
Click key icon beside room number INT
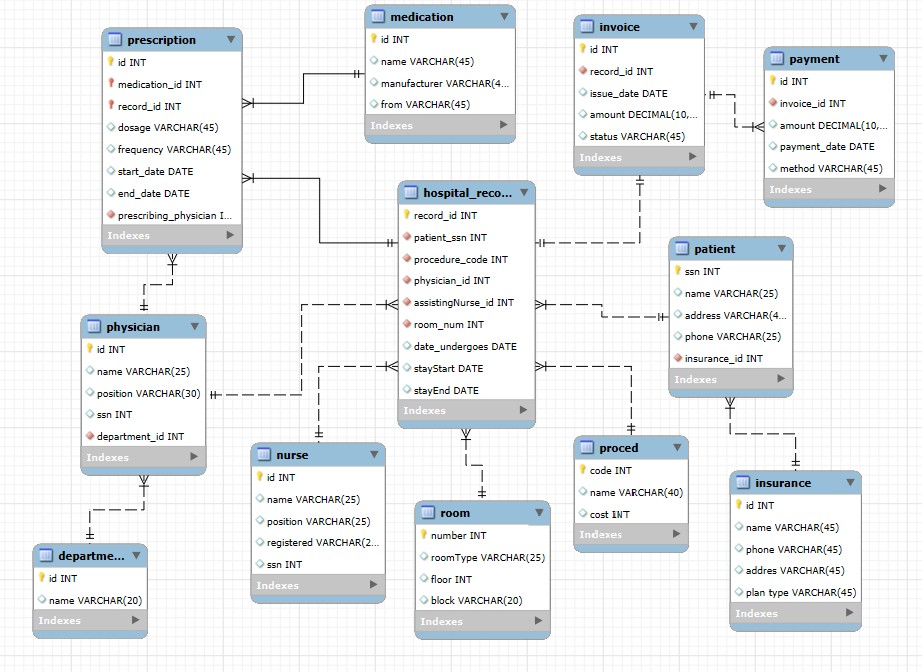point(423,534)
